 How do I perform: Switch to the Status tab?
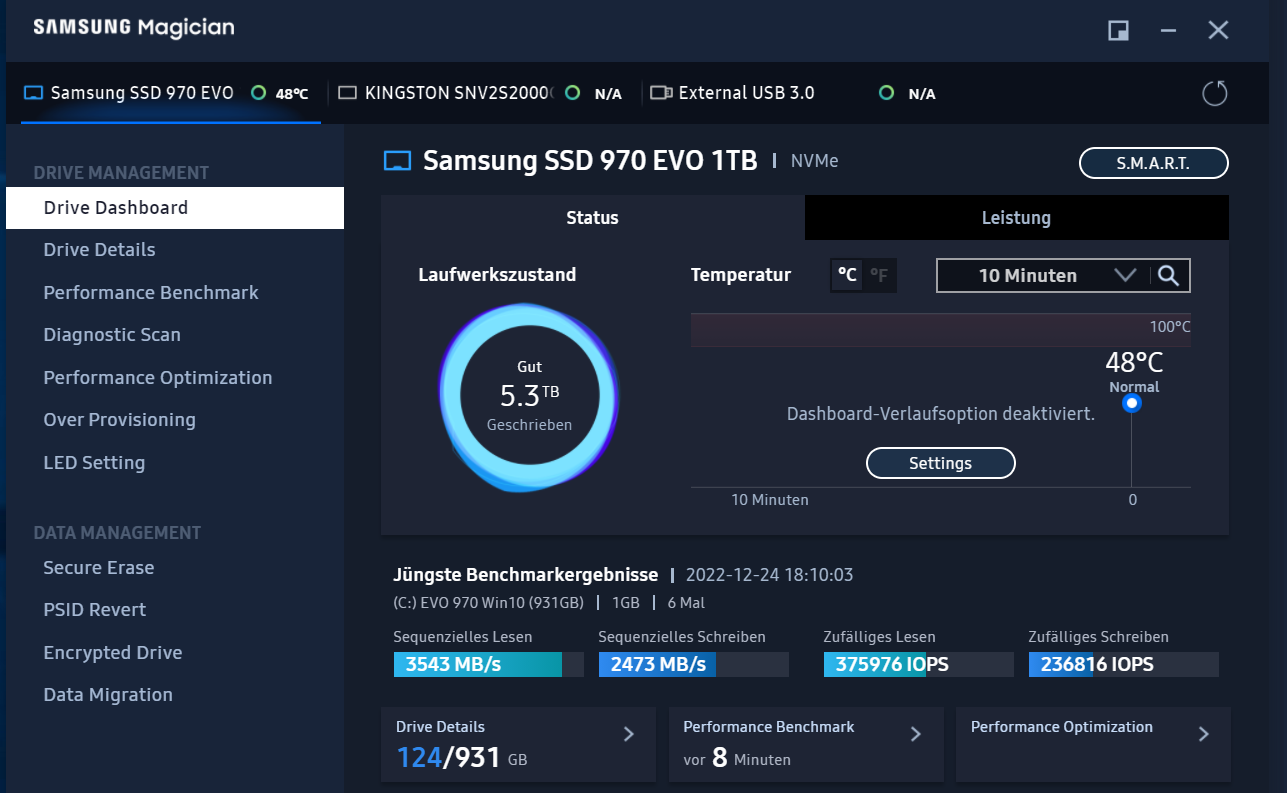[592, 217]
